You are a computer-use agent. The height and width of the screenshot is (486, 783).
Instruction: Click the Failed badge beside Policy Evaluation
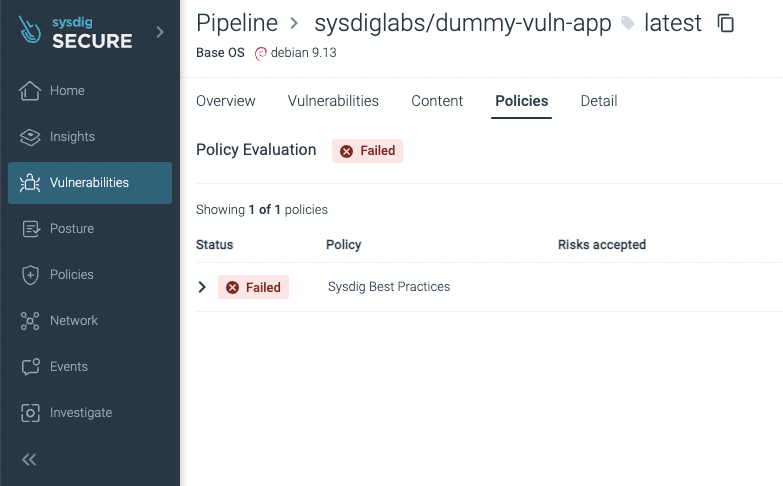point(367,151)
